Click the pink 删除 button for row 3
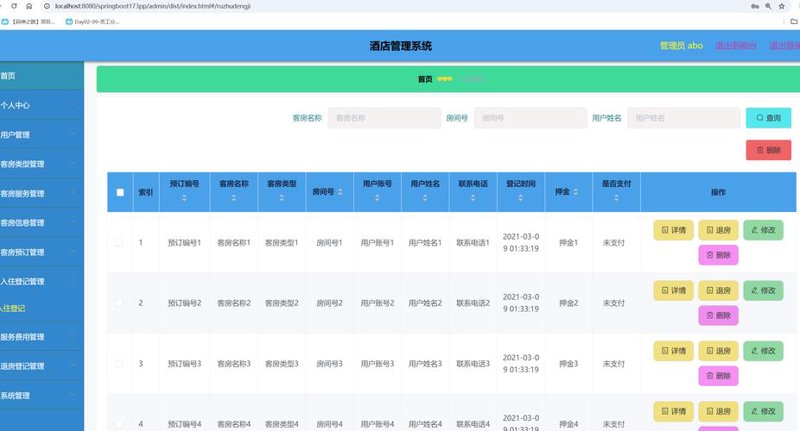Viewport: 800px width, 431px height. (x=718, y=376)
